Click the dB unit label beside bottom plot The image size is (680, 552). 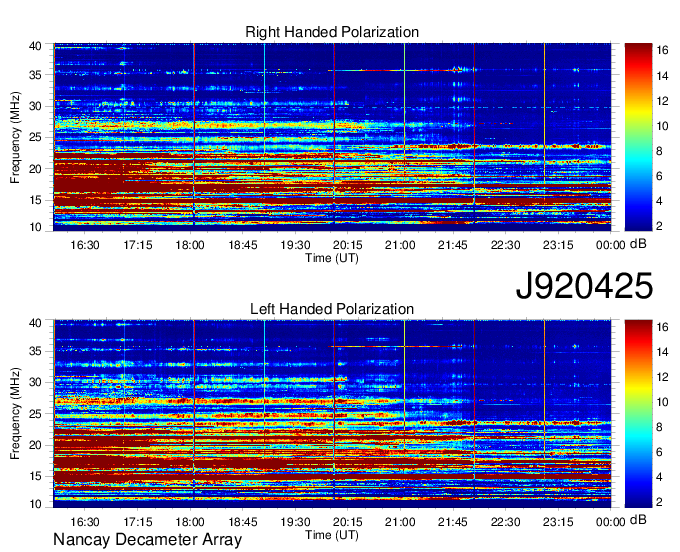point(638,519)
